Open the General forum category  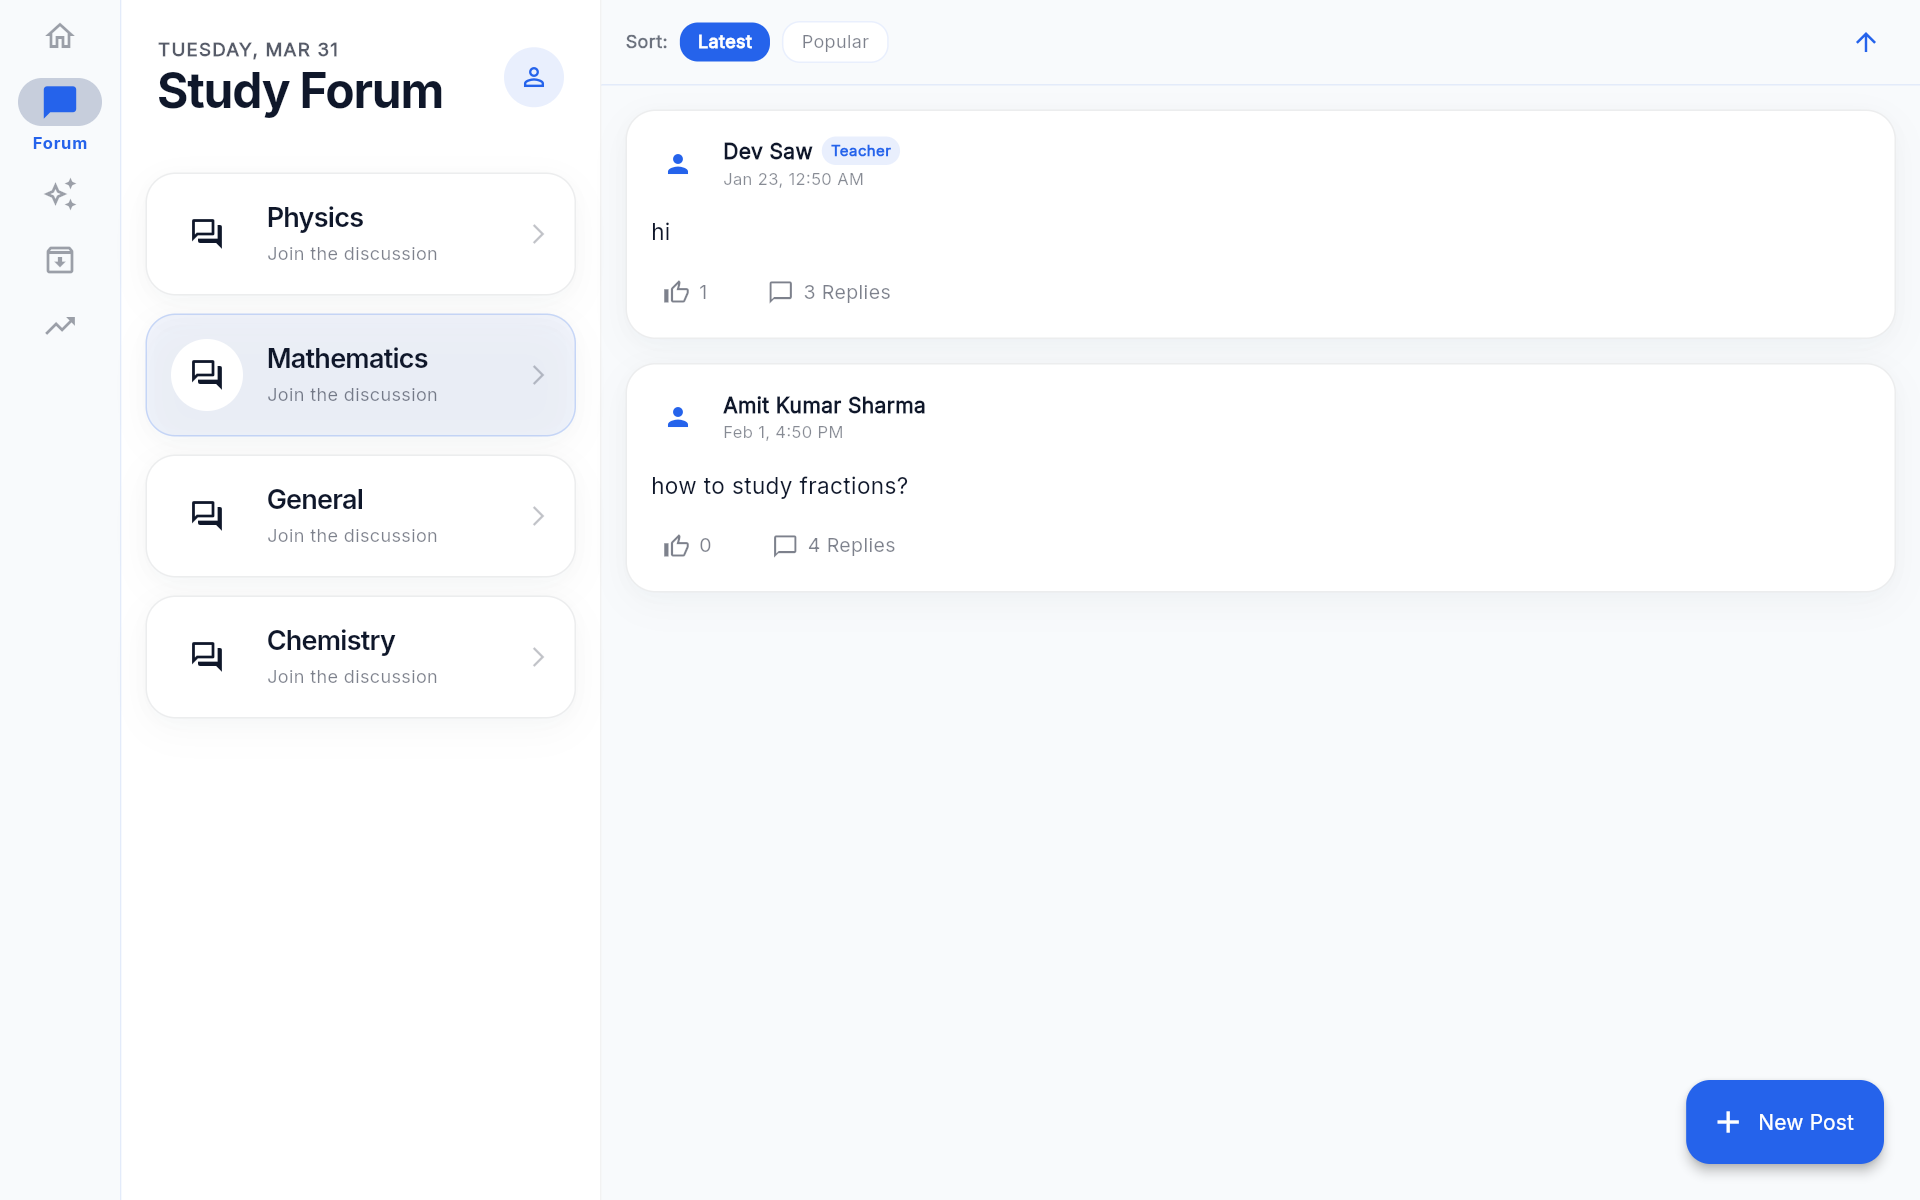pyautogui.click(x=361, y=516)
